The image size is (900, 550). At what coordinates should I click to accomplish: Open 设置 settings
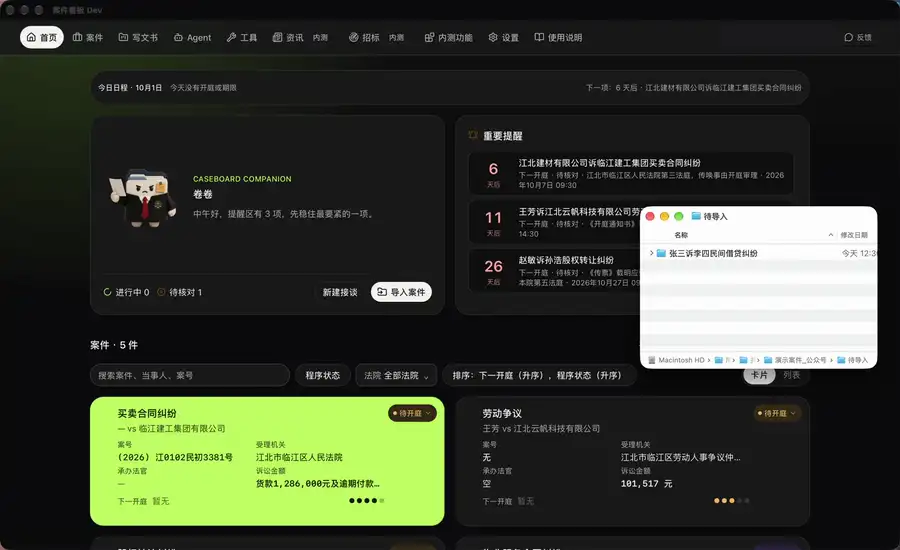503,37
